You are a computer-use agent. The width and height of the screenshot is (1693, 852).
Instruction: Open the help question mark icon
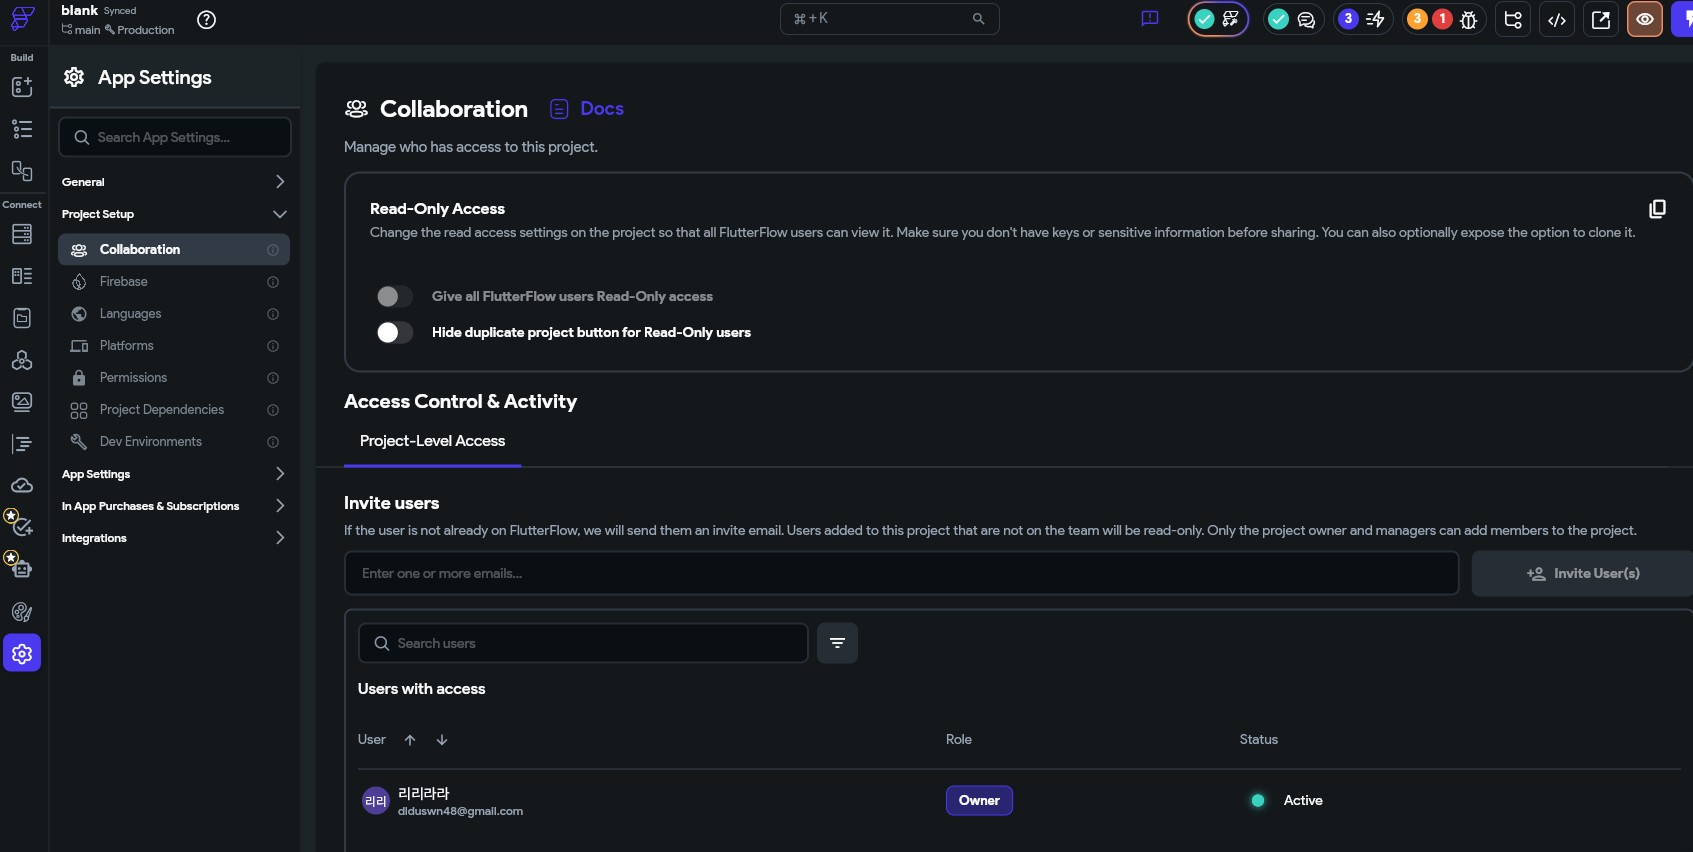207,20
